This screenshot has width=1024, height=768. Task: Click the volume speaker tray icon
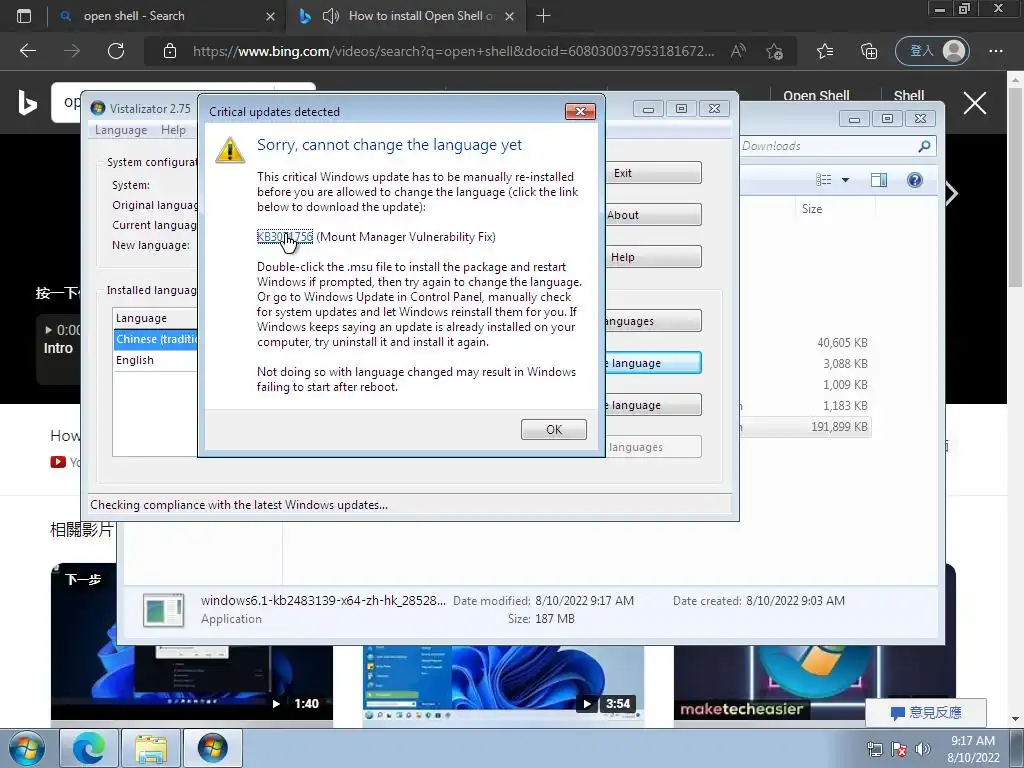[923, 749]
